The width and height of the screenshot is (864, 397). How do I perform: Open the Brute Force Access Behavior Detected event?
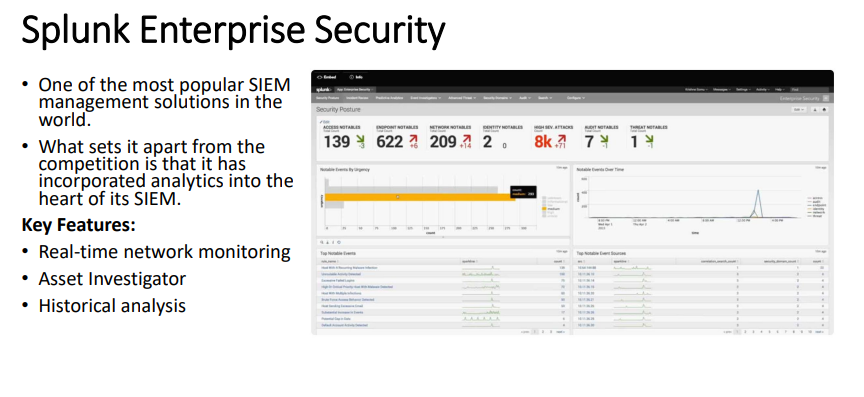click(347, 299)
